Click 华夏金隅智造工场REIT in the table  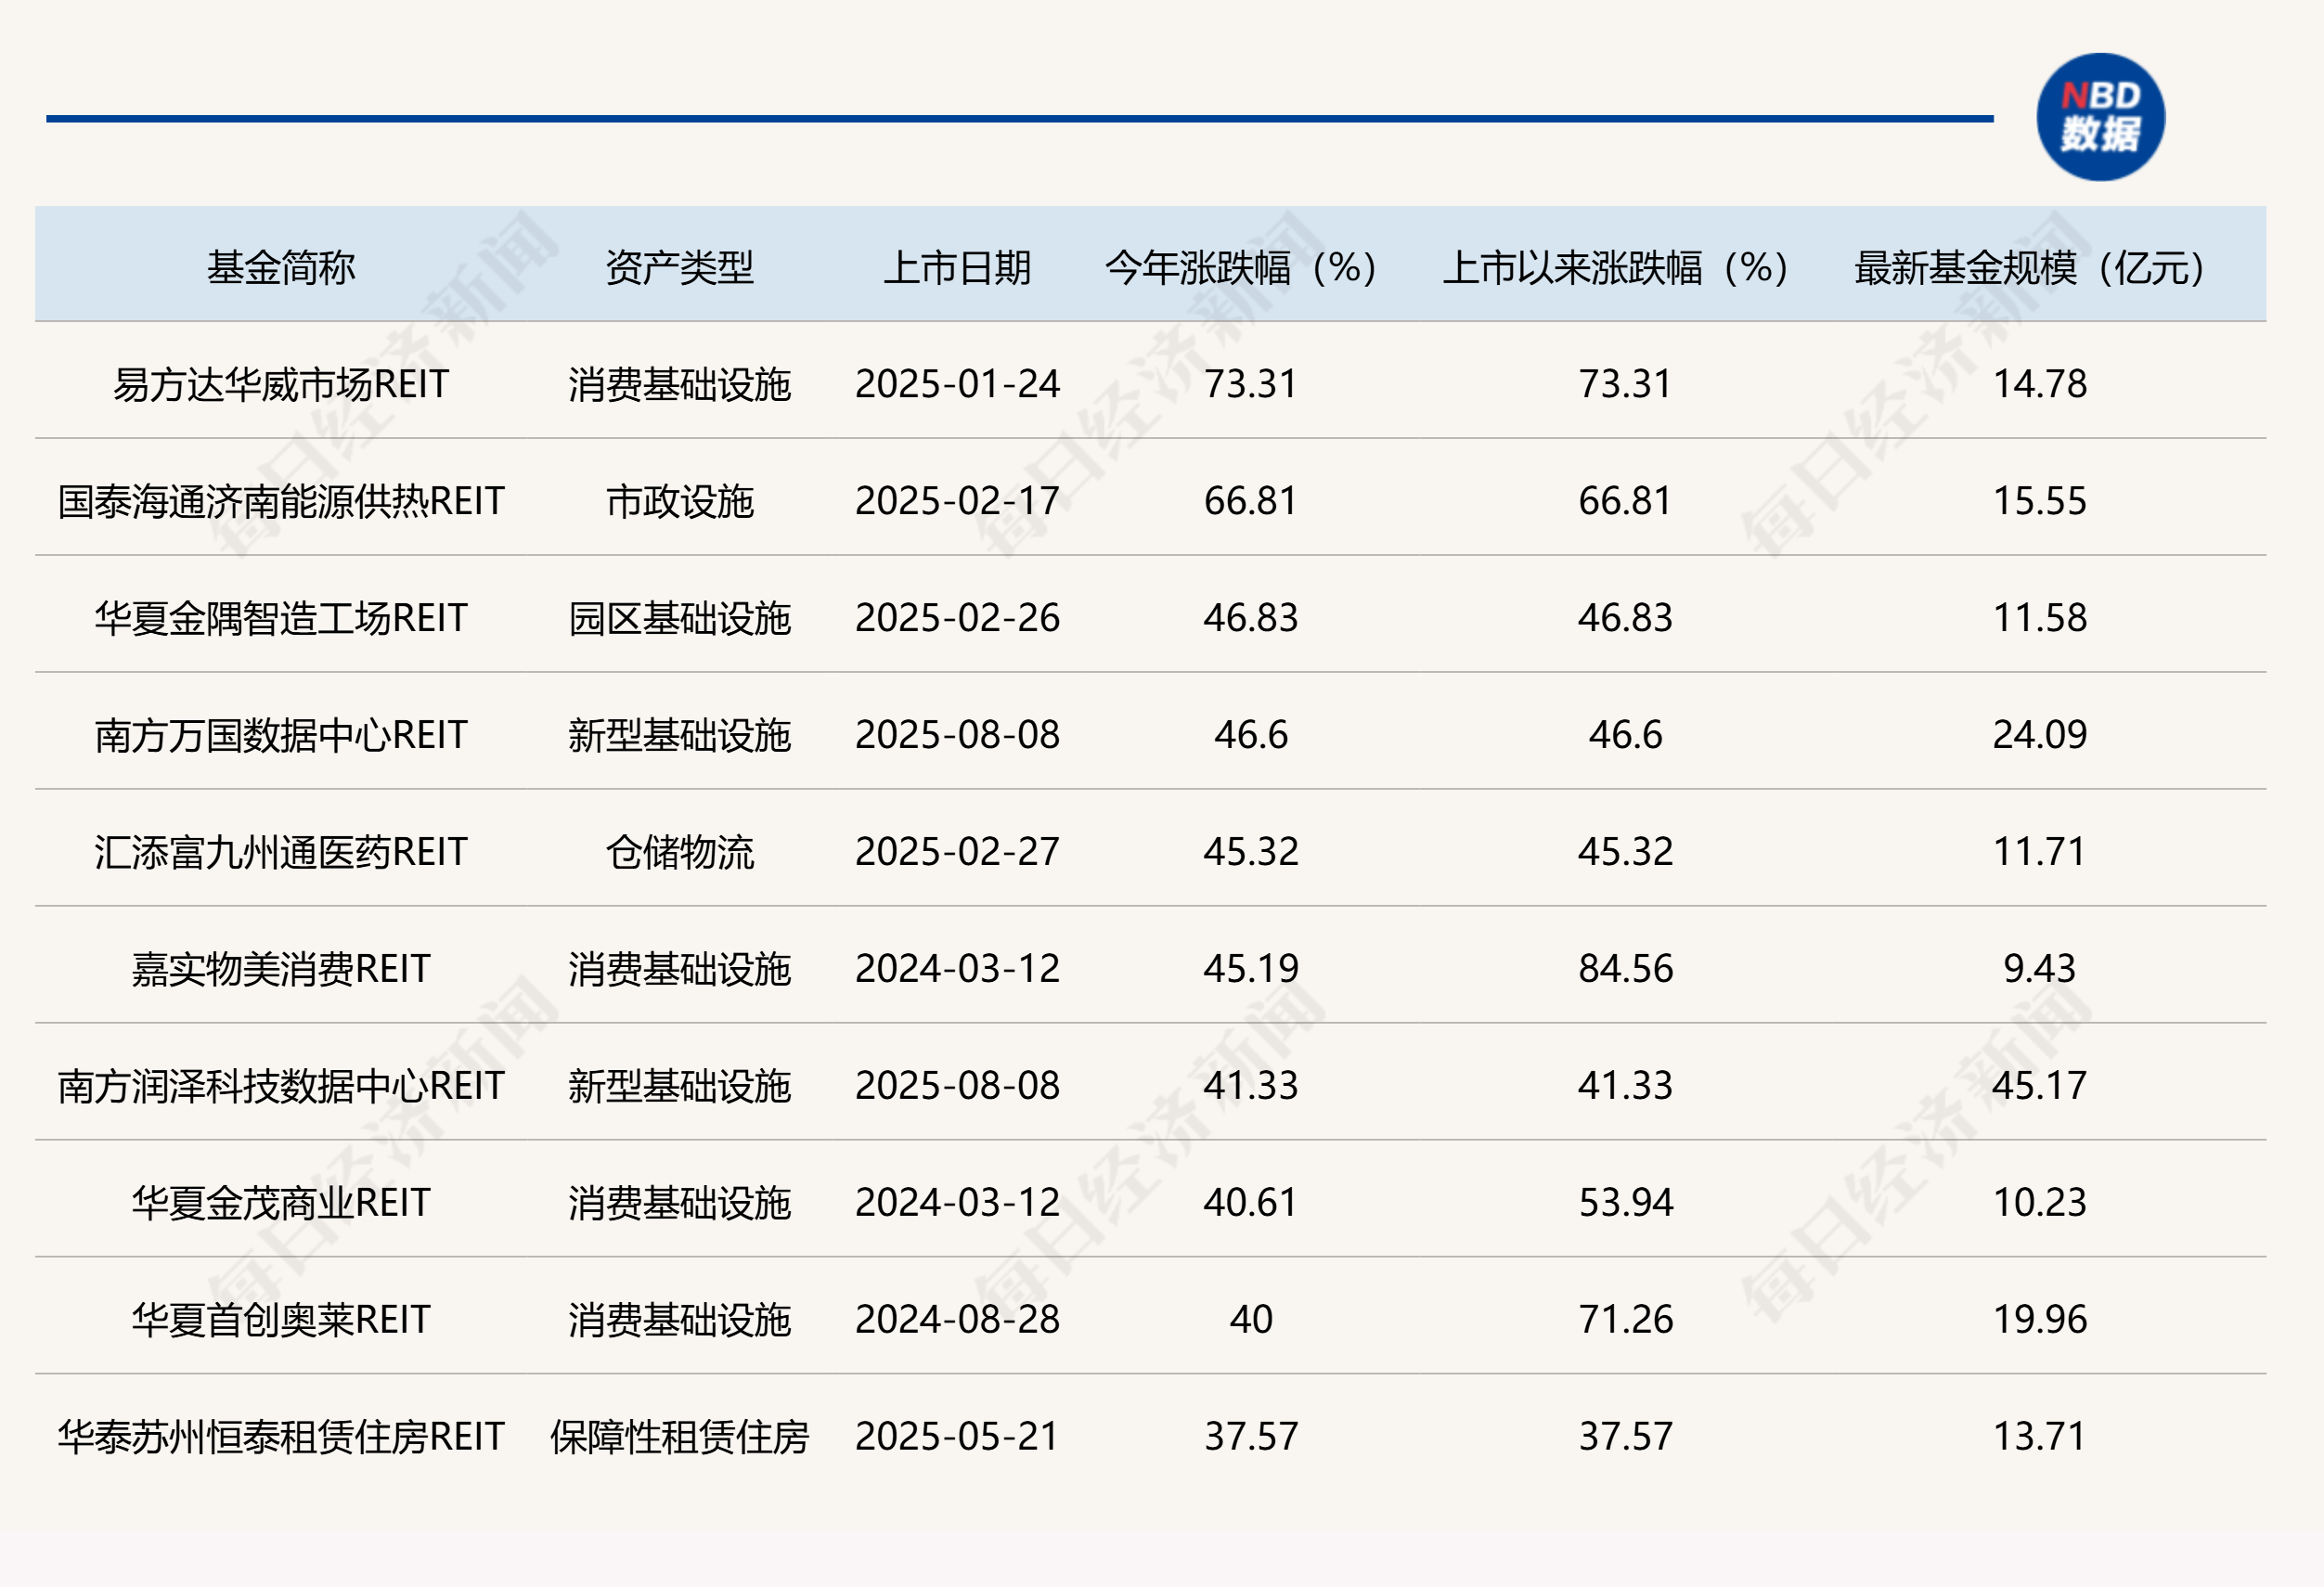(x=281, y=618)
